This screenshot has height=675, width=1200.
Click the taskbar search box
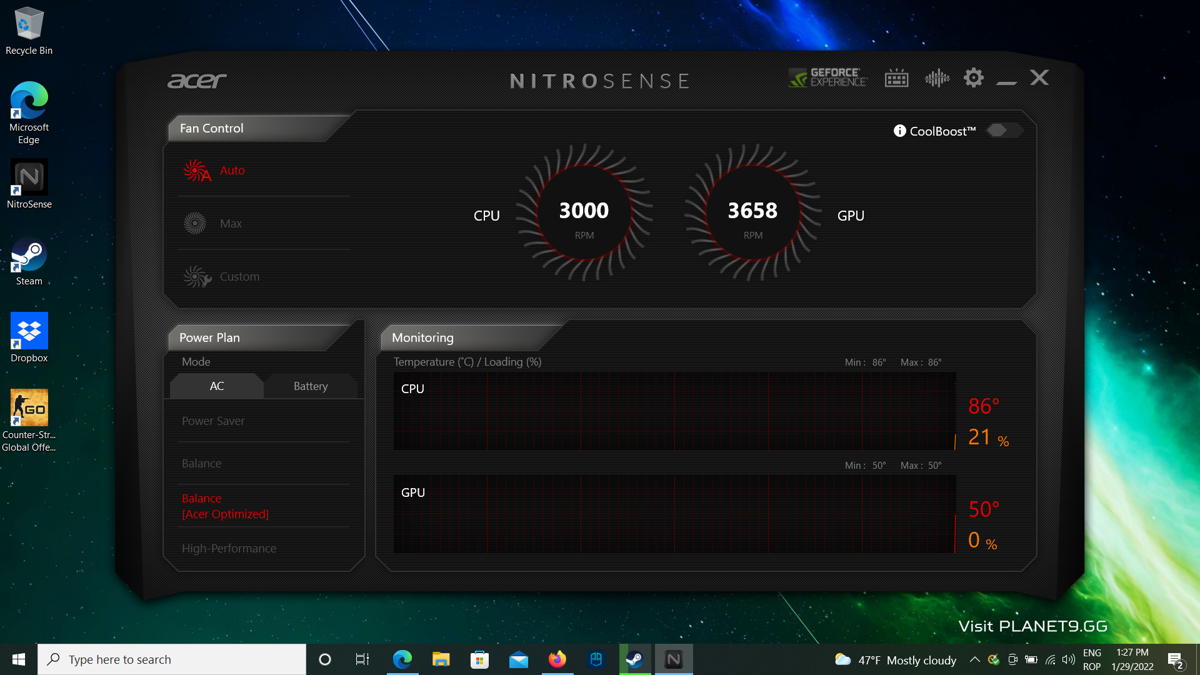(172, 659)
